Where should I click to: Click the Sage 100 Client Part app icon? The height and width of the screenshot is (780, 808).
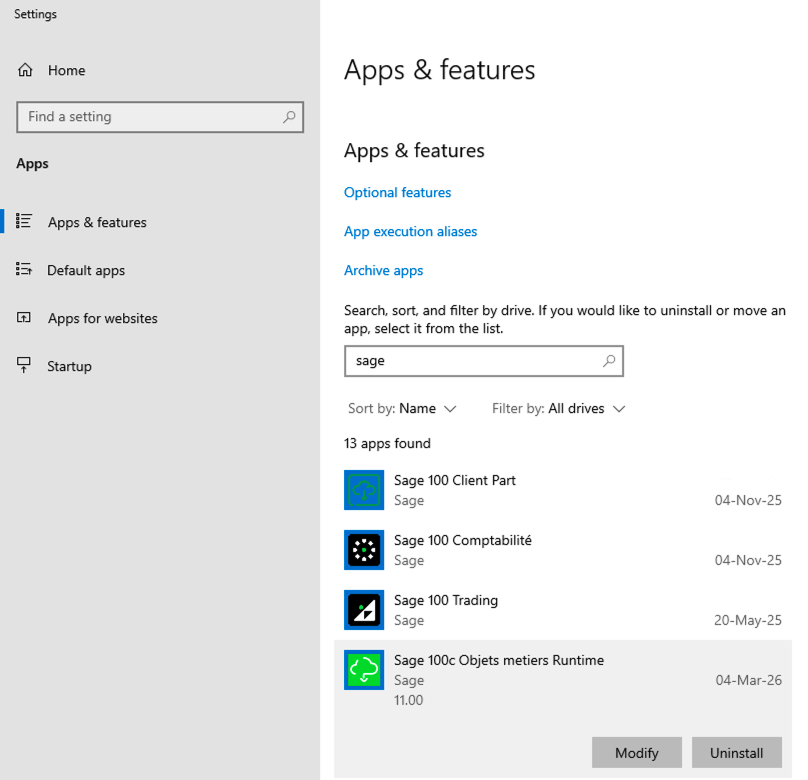click(364, 490)
